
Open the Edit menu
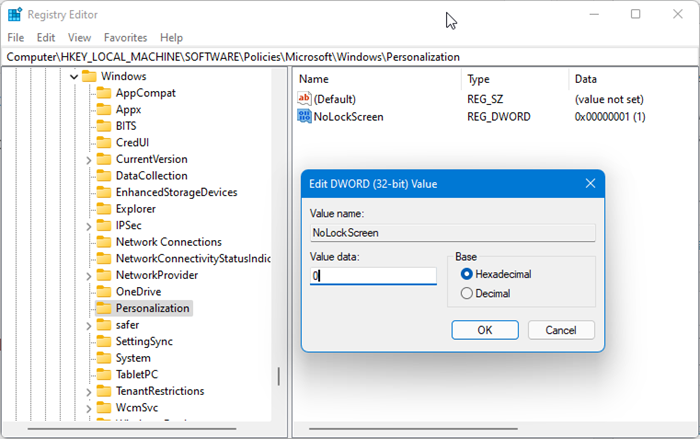tap(46, 38)
